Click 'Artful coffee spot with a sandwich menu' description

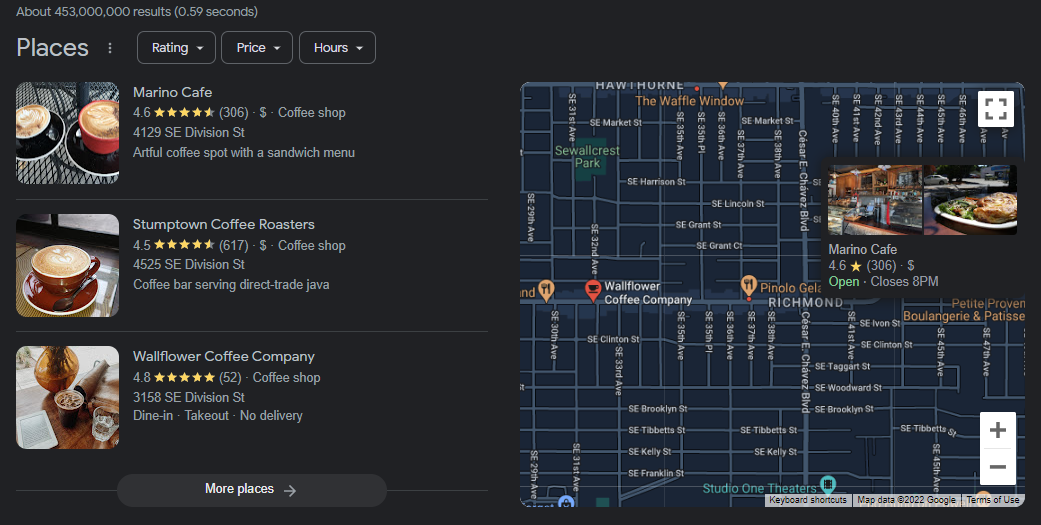(244, 152)
